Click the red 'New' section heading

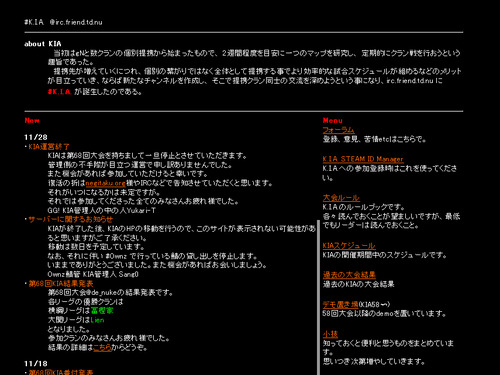point(32,120)
